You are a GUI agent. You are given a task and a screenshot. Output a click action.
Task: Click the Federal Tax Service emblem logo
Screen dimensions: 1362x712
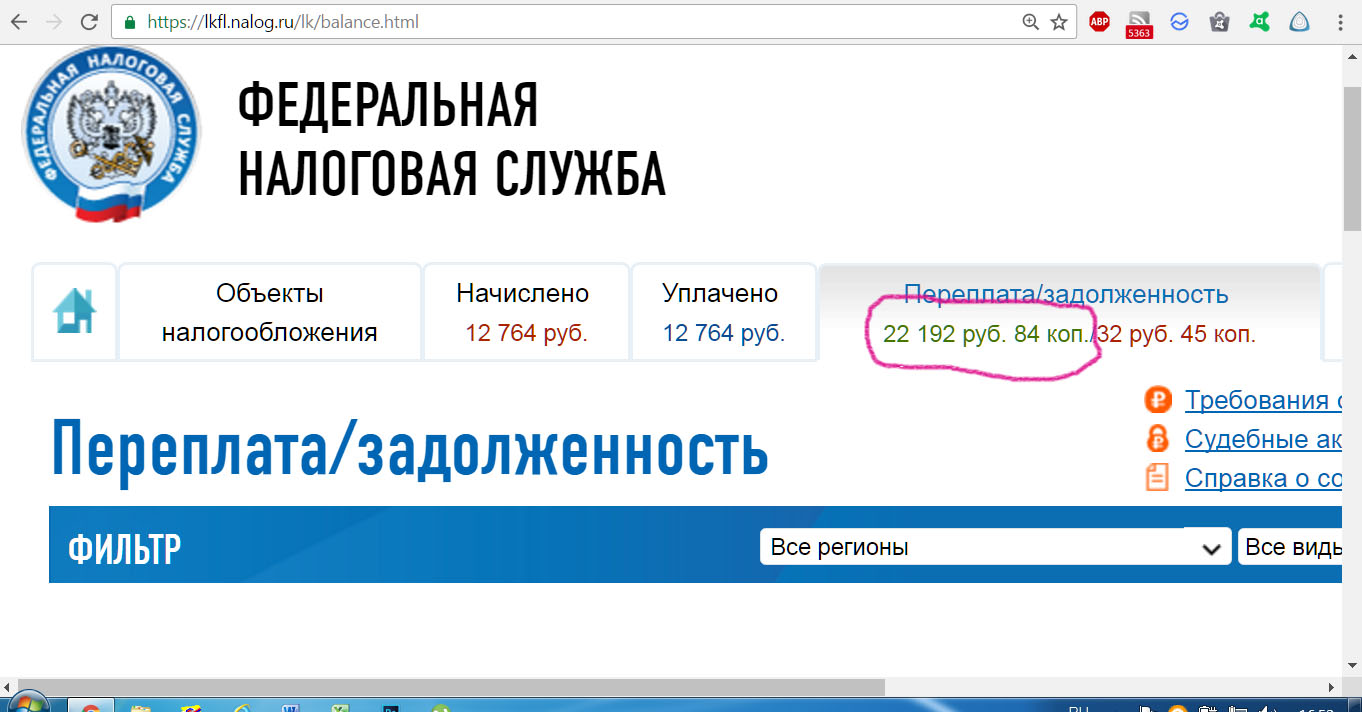(110, 133)
